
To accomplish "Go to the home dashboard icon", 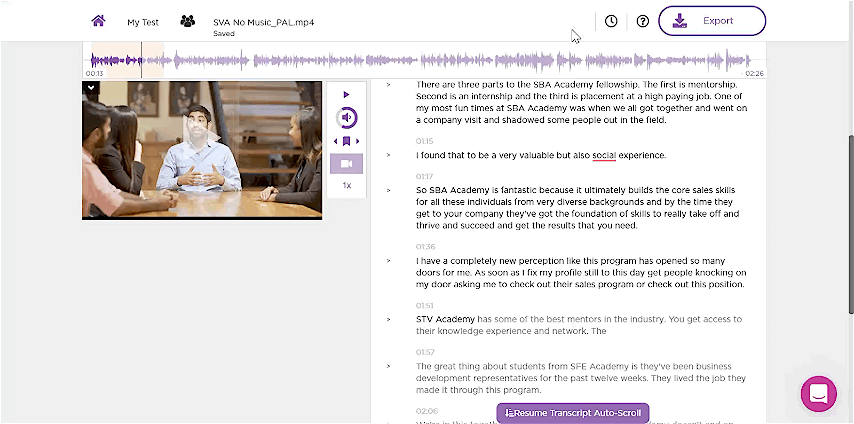I will tap(98, 21).
